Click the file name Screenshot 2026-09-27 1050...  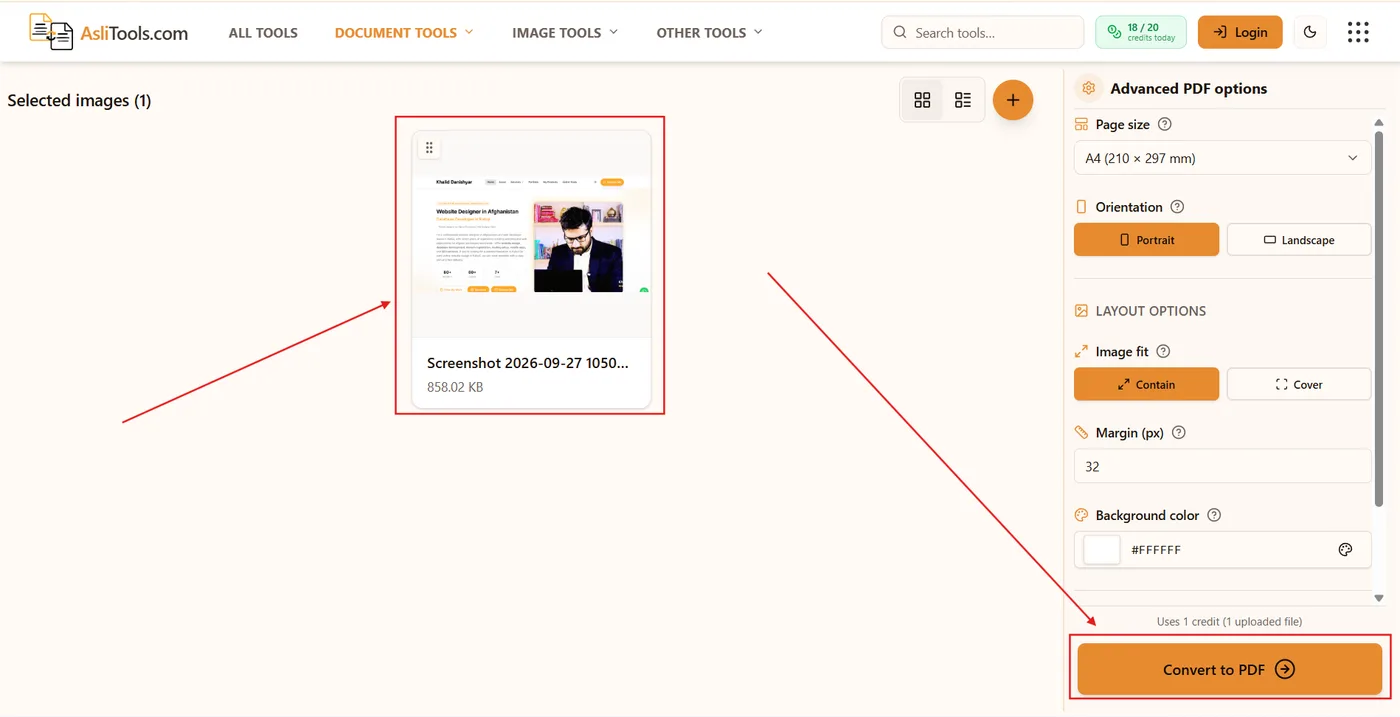pyautogui.click(x=528, y=363)
